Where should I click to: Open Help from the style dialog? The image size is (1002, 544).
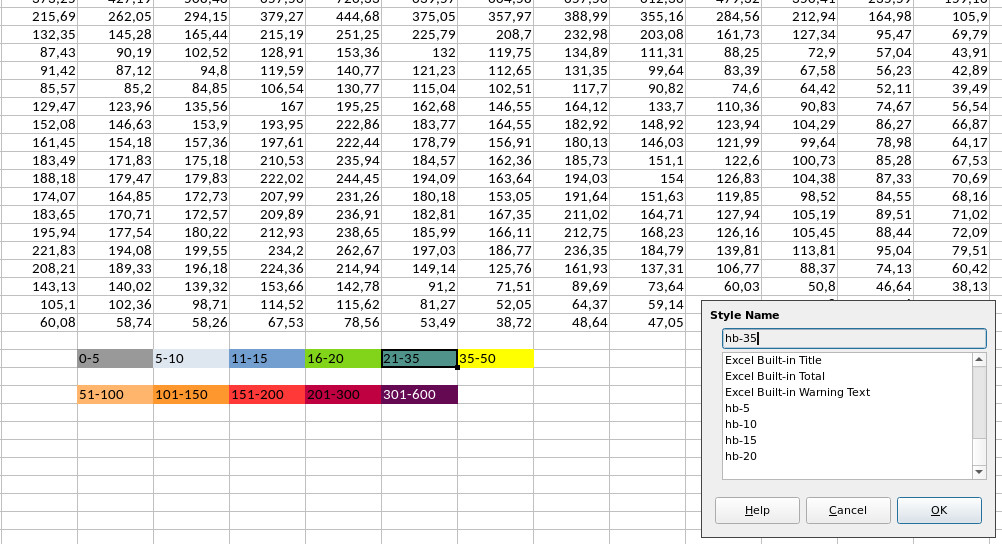click(757, 510)
